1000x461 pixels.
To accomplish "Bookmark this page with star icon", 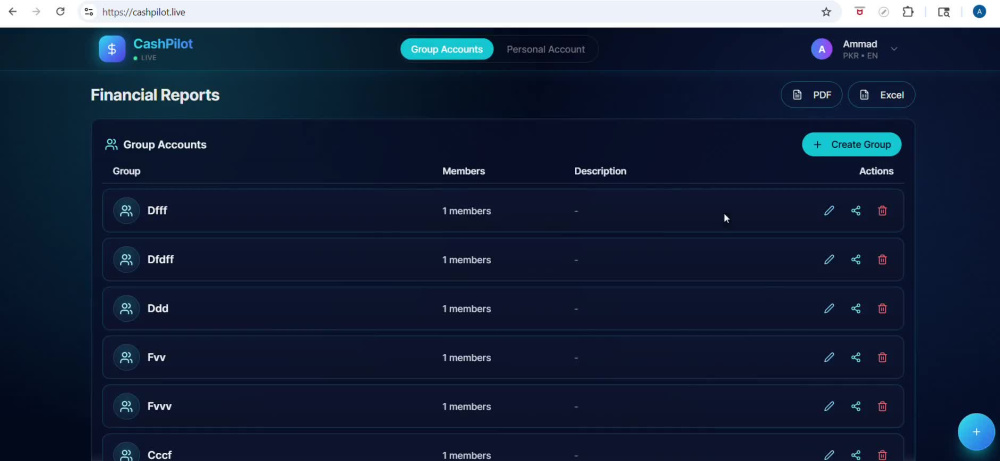I will (x=826, y=12).
